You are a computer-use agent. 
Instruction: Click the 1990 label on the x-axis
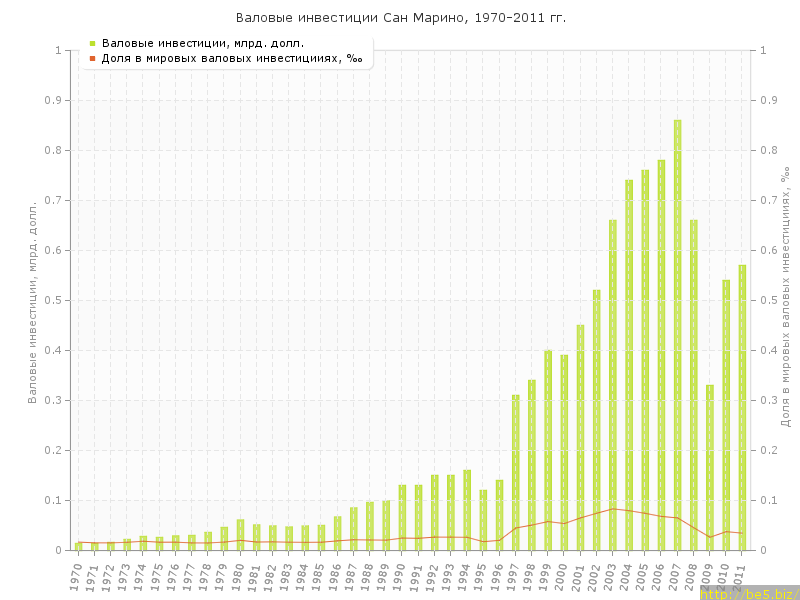(400, 575)
